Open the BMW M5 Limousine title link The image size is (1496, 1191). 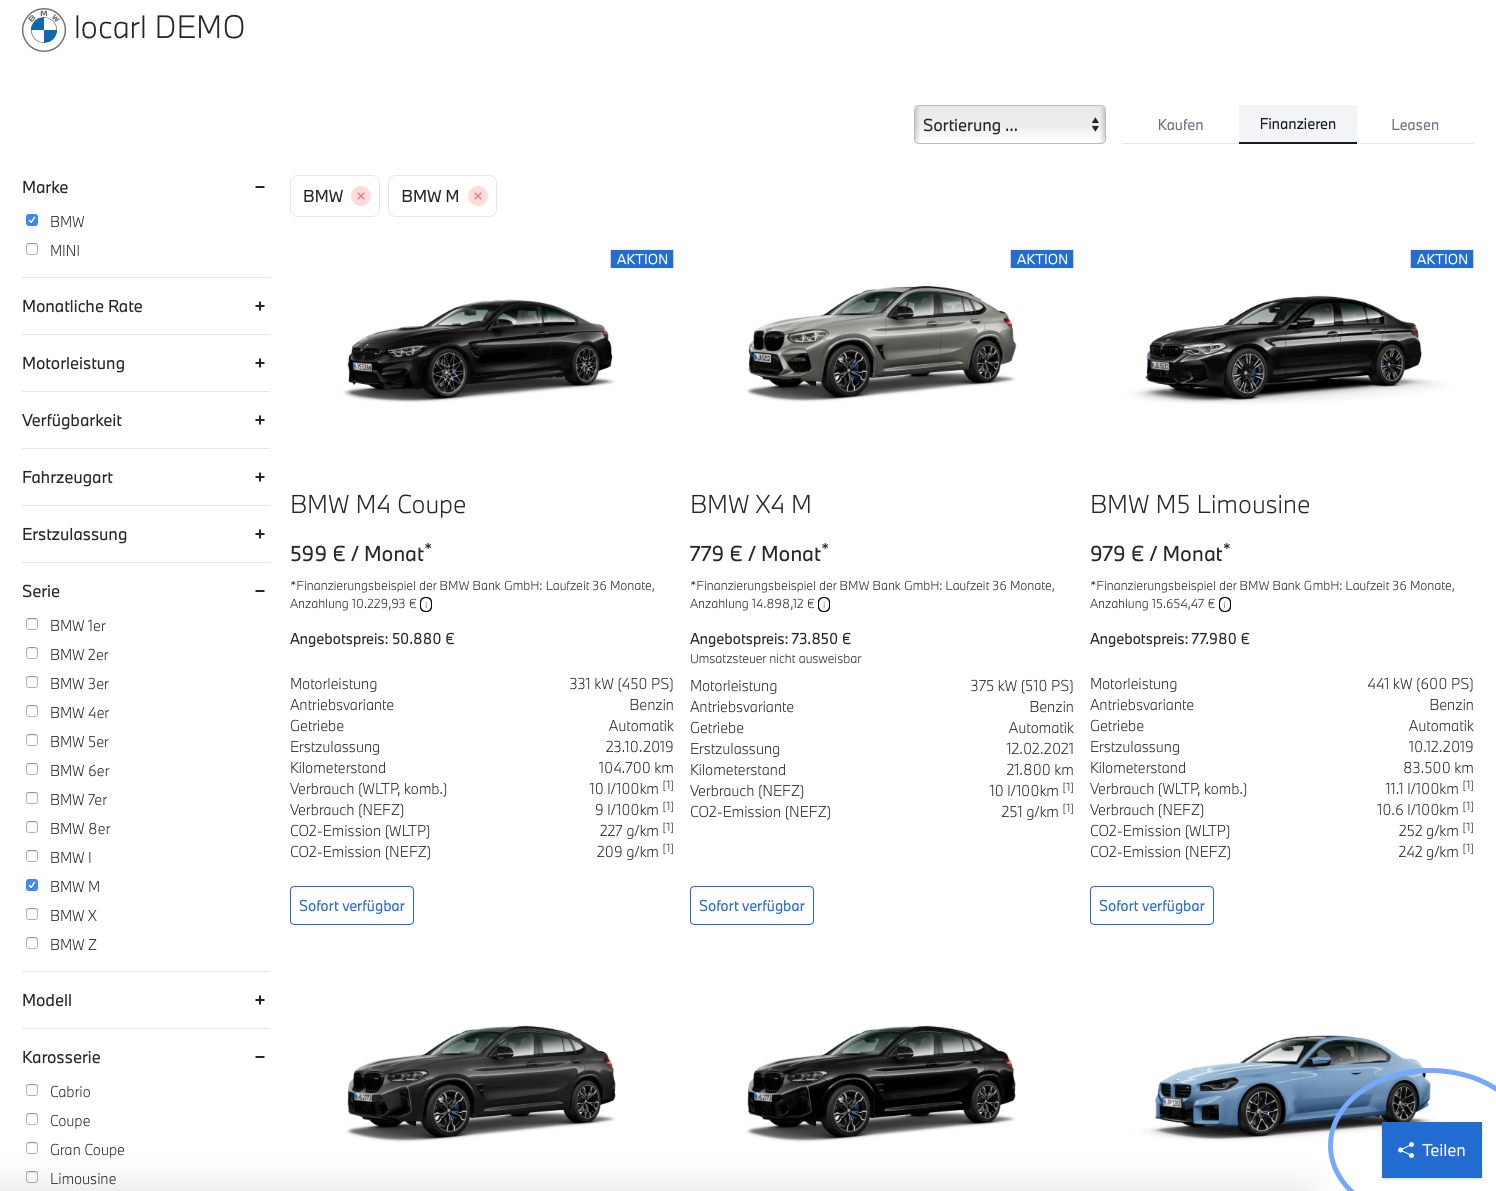[x=1199, y=505]
